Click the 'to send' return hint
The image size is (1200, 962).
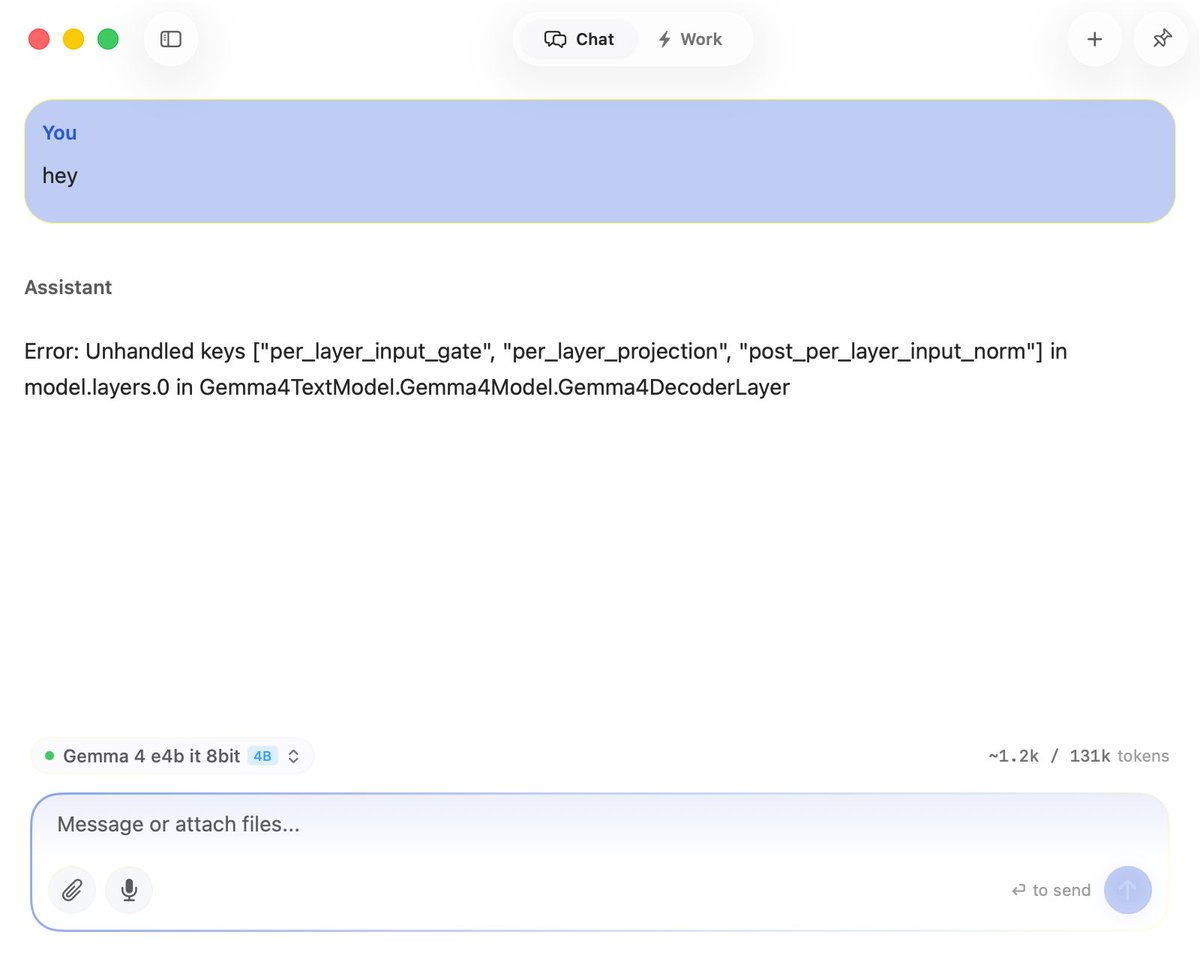click(1051, 890)
